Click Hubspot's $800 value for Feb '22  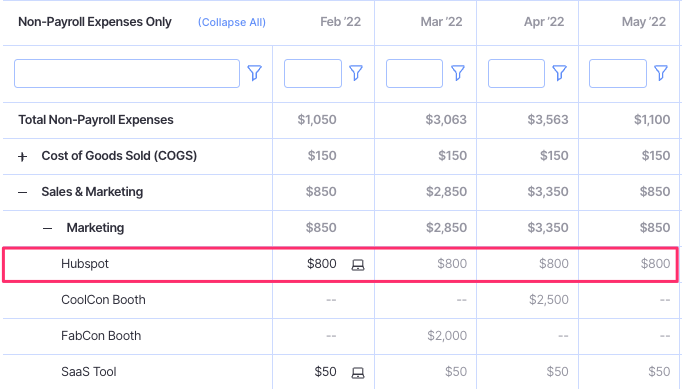pyautogui.click(x=322, y=264)
